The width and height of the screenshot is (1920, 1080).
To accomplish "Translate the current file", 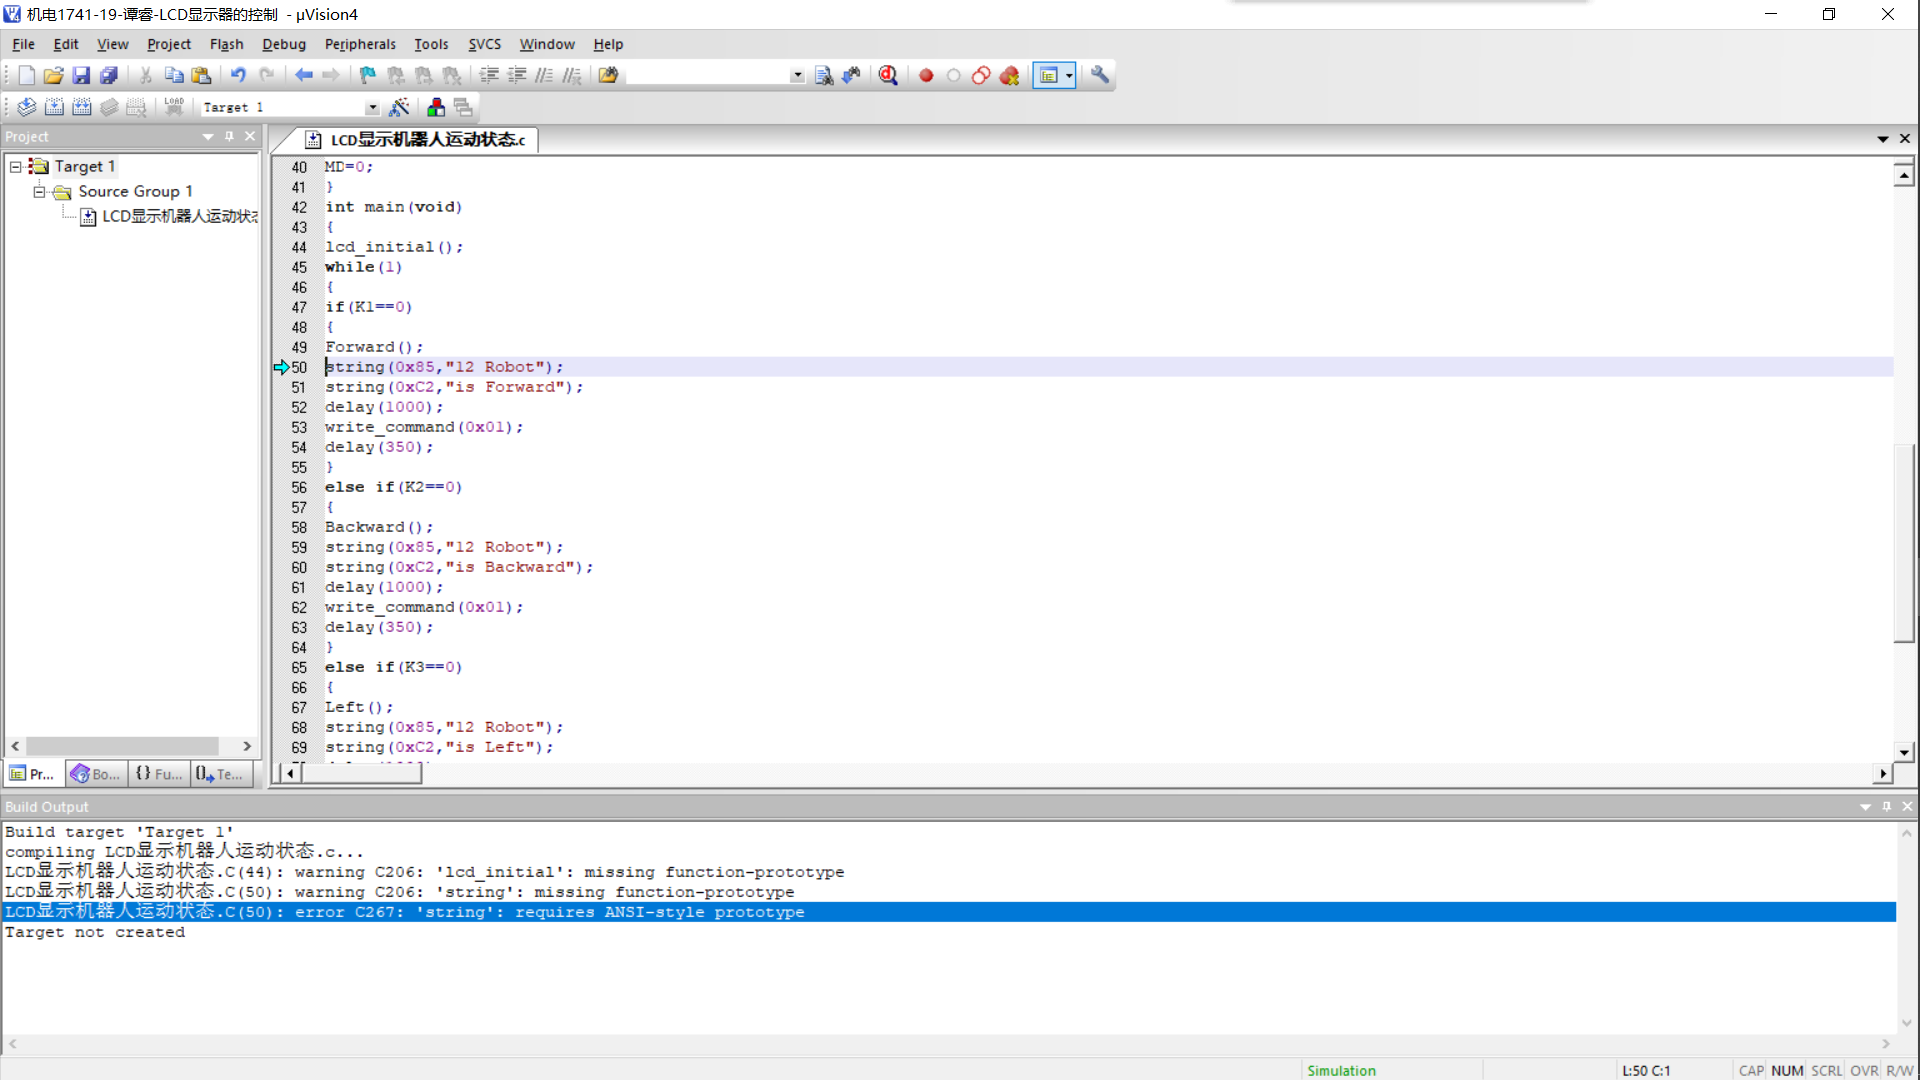I will click(x=27, y=107).
